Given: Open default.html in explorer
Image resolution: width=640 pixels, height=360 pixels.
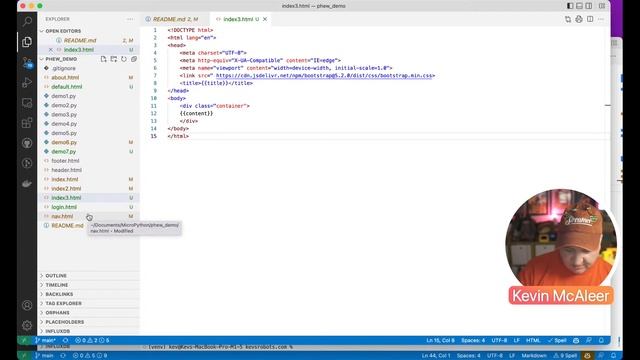Looking at the screenshot, I should pyautogui.click(x=89, y=87).
